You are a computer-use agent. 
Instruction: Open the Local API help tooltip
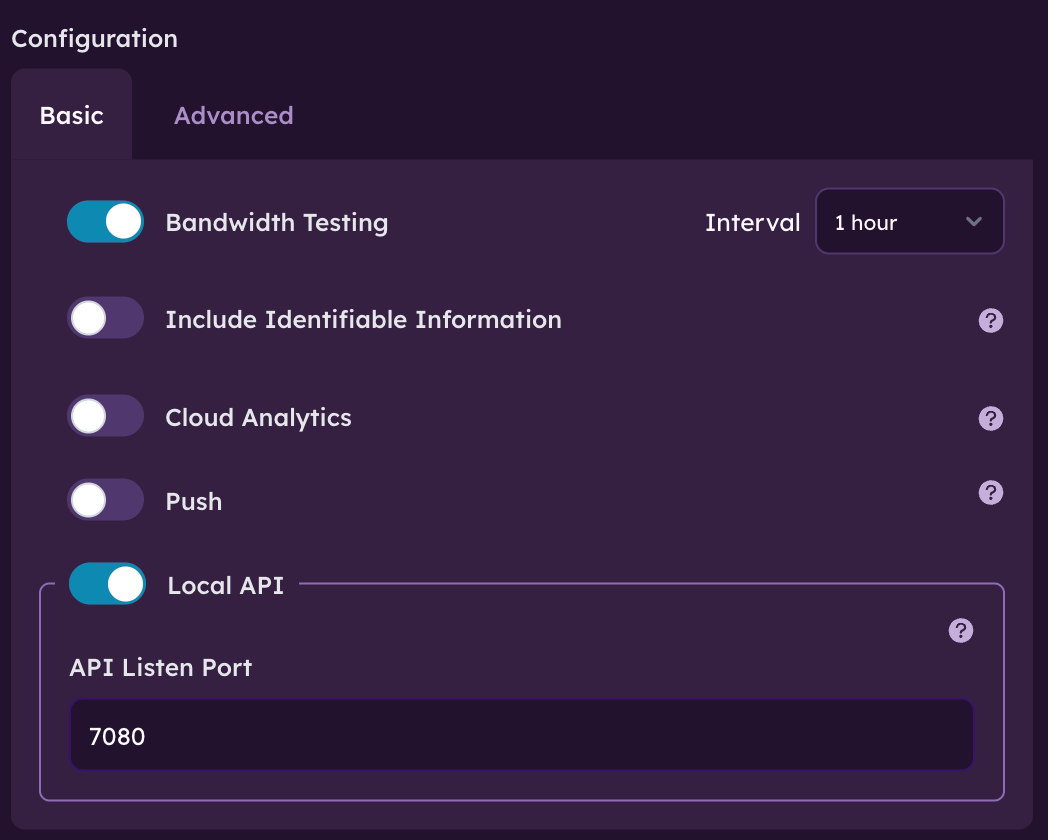click(x=960, y=631)
